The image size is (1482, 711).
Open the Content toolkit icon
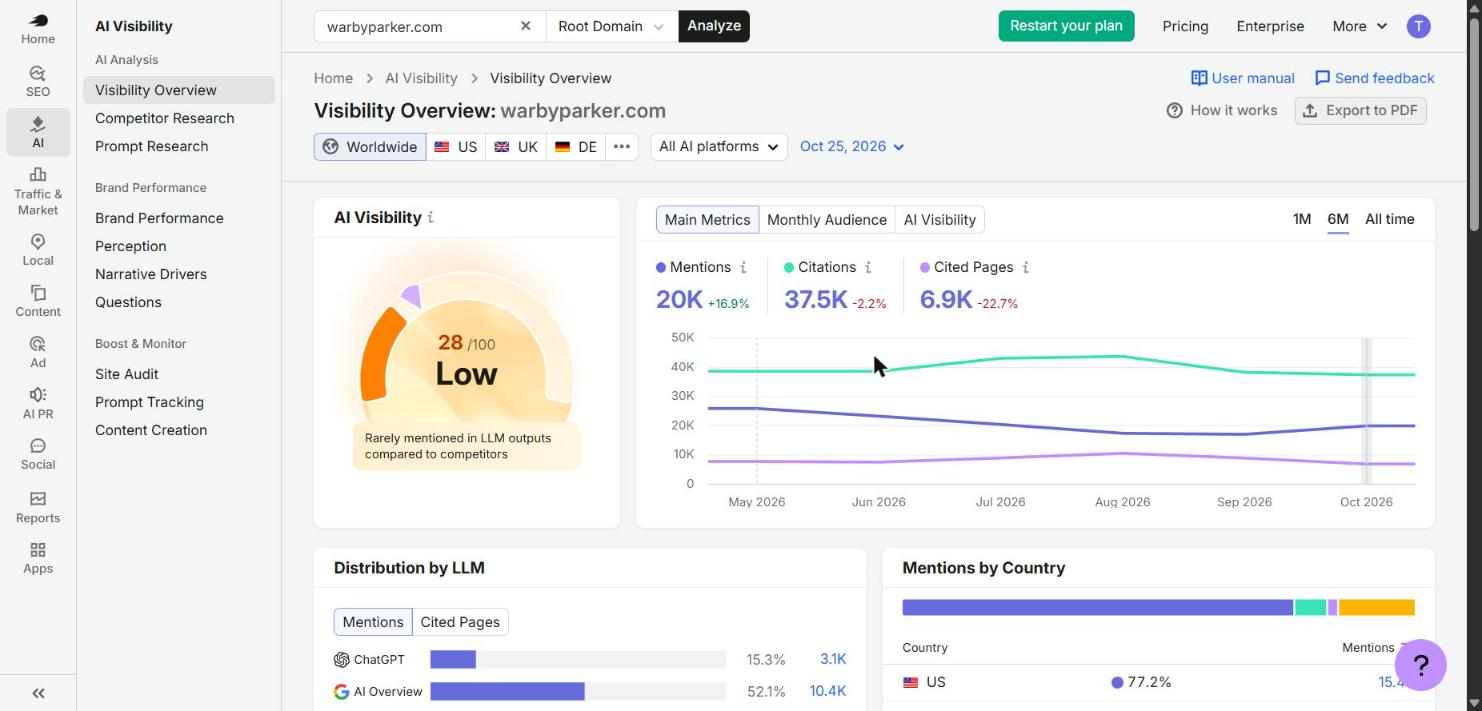coord(38,301)
